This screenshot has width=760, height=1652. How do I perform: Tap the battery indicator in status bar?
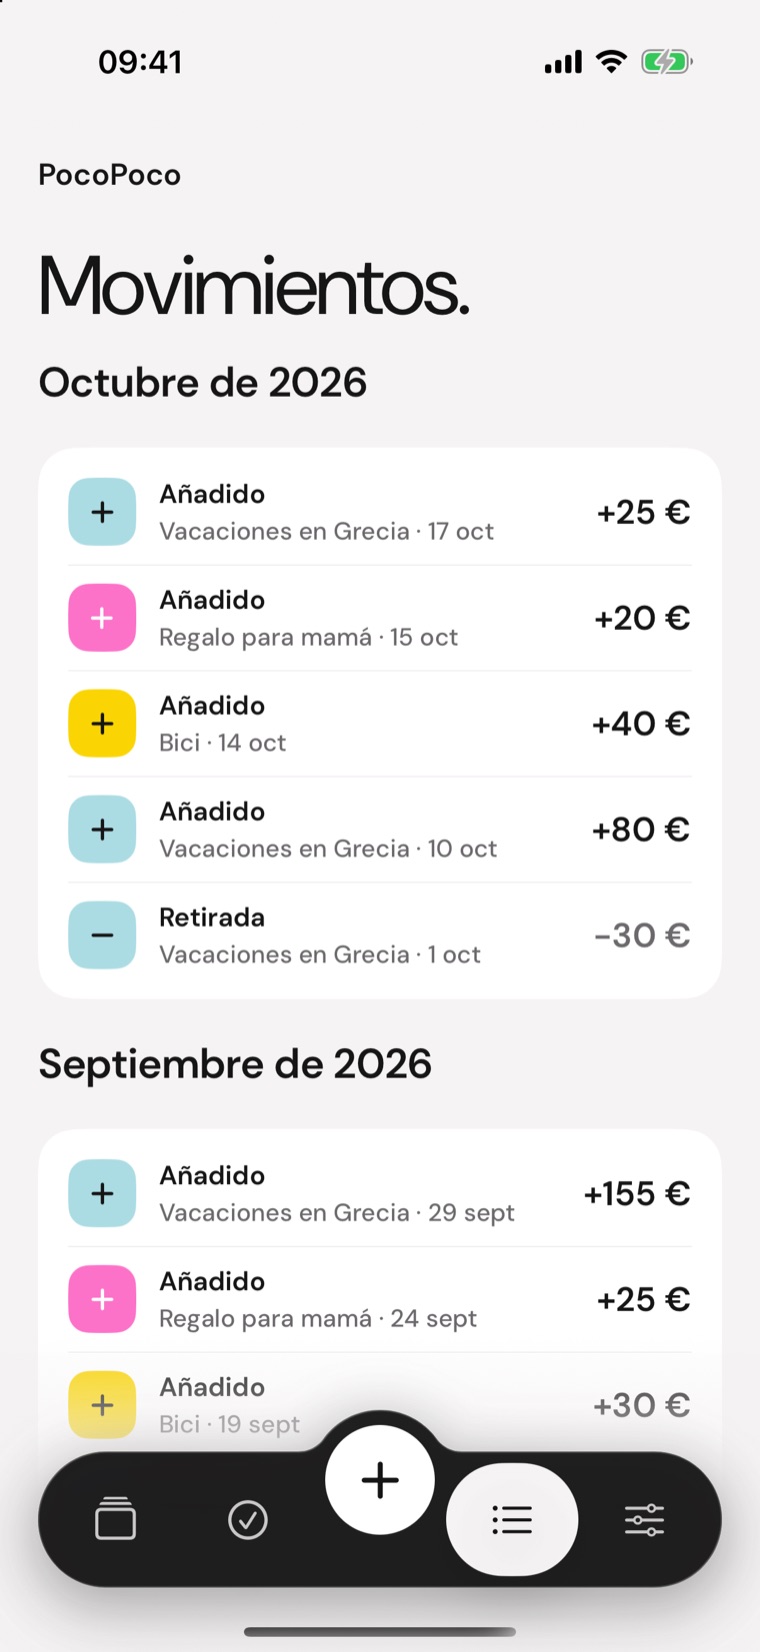(667, 62)
